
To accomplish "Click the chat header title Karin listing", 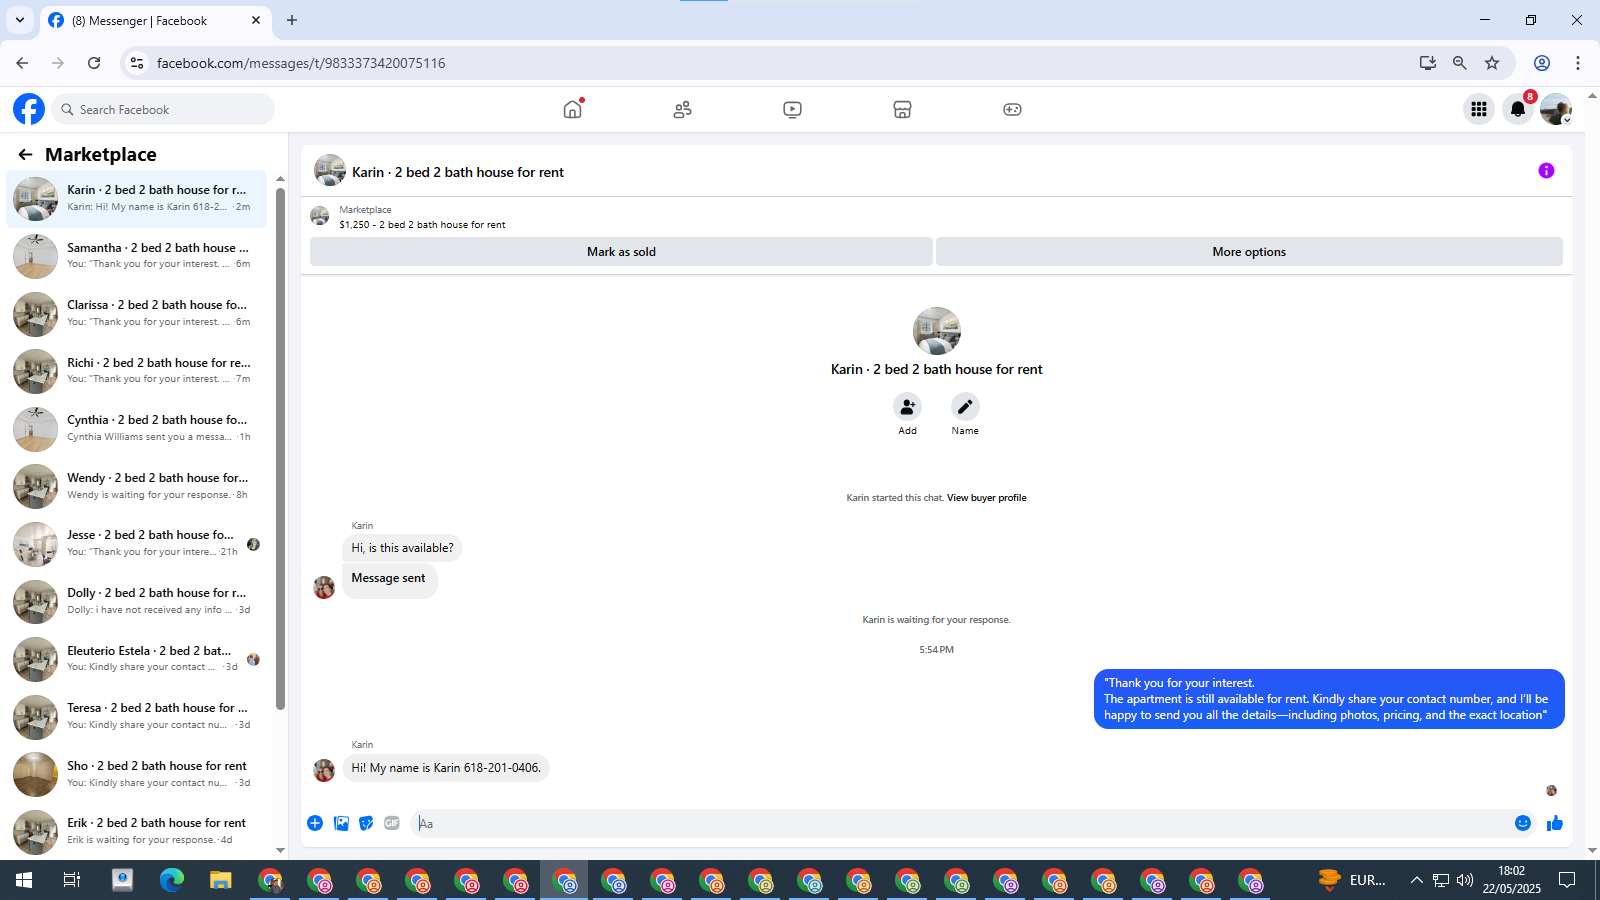I will [x=458, y=172].
